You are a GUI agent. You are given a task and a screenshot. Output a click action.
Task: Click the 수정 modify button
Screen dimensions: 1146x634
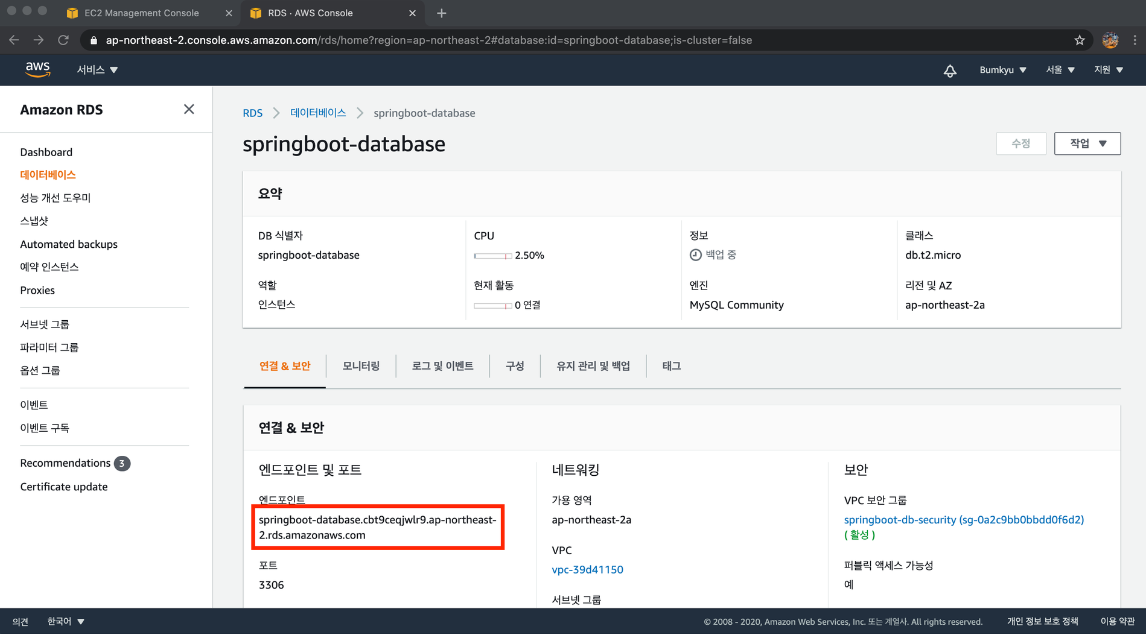click(1021, 143)
